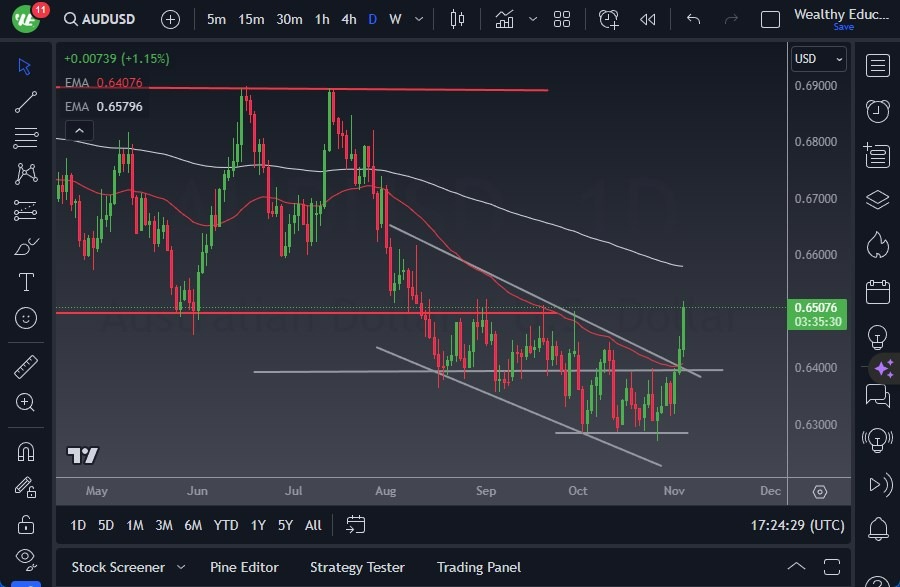Open the Indicators menu in the top toolbar
This screenshot has width=900, height=587.
point(504,18)
